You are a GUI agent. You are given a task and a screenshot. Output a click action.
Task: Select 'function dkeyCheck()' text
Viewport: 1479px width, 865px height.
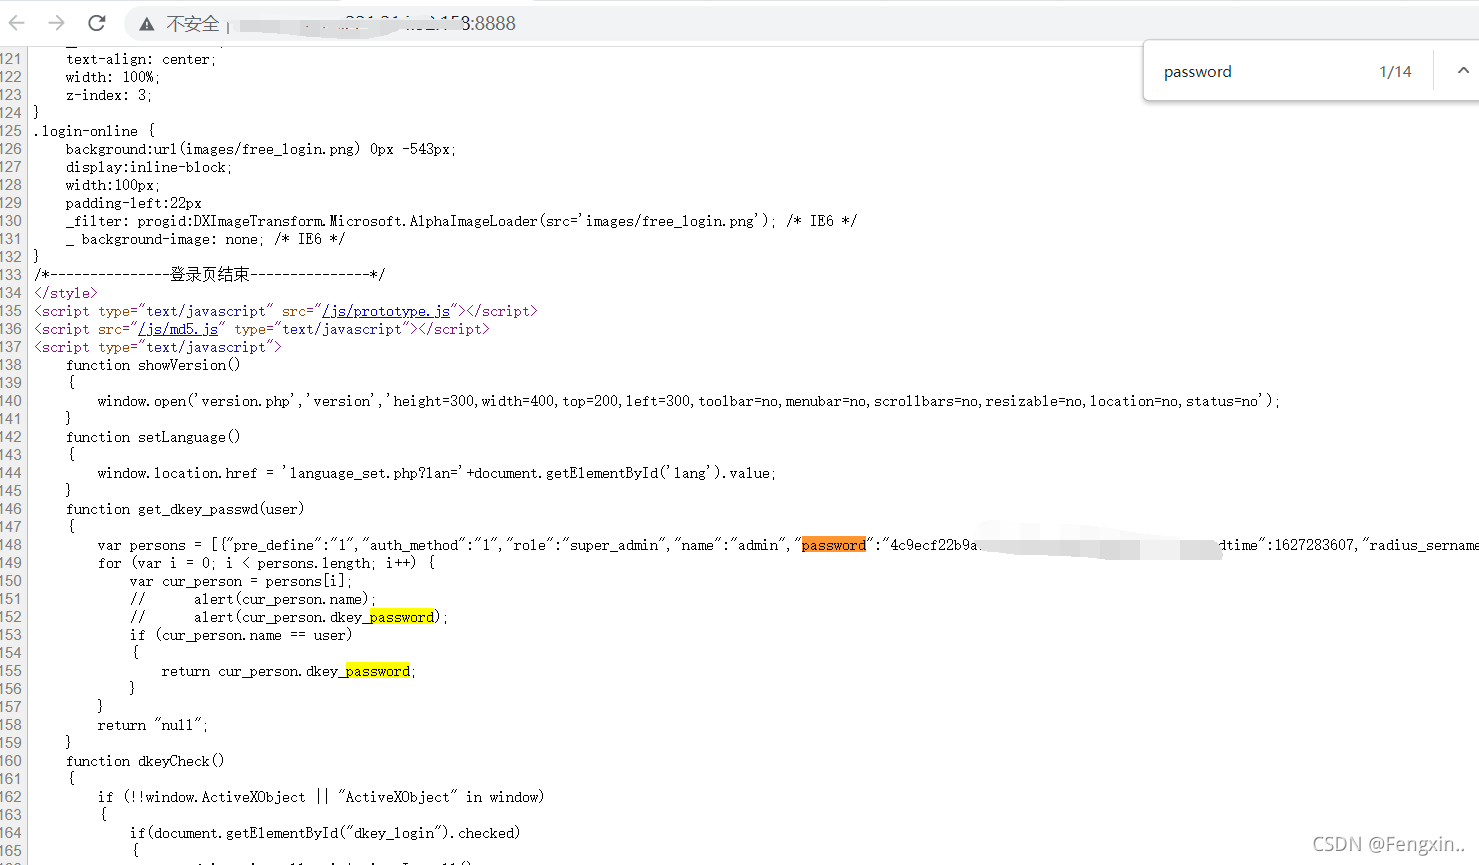coord(145,761)
